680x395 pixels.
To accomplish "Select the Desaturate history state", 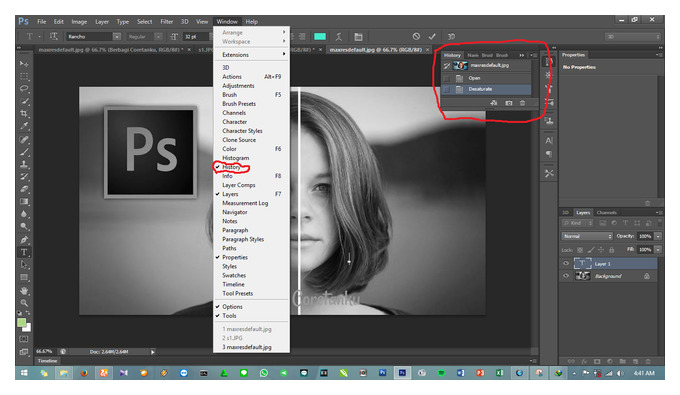I will [486, 89].
